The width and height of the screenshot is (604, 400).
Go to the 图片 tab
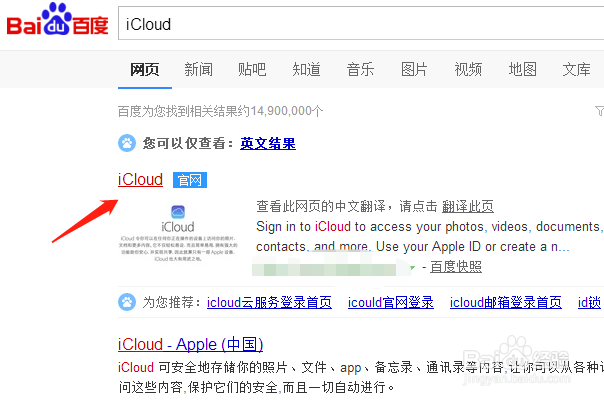[414, 69]
